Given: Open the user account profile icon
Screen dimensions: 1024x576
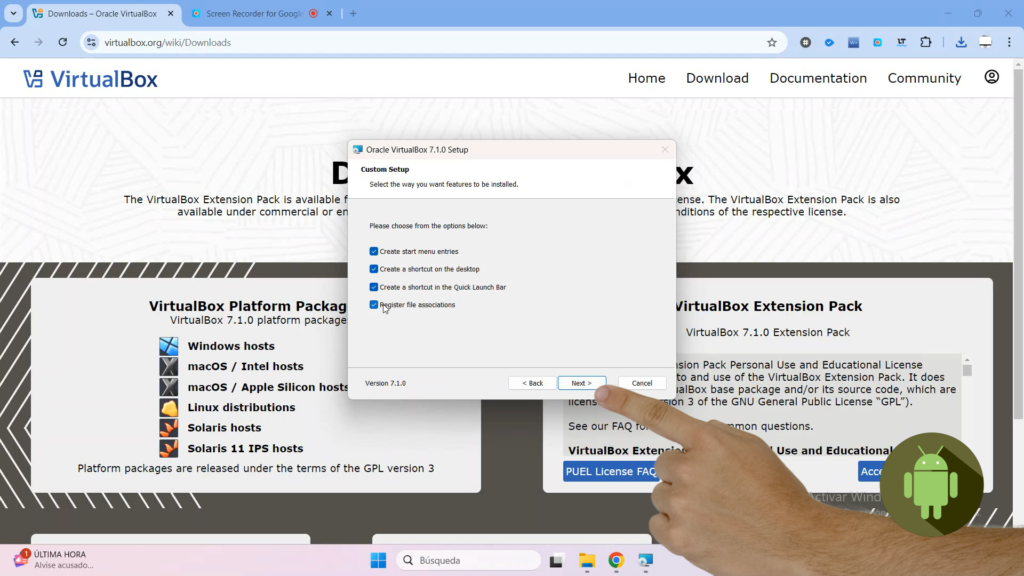Looking at the screenshot, I should pos(991,77).
